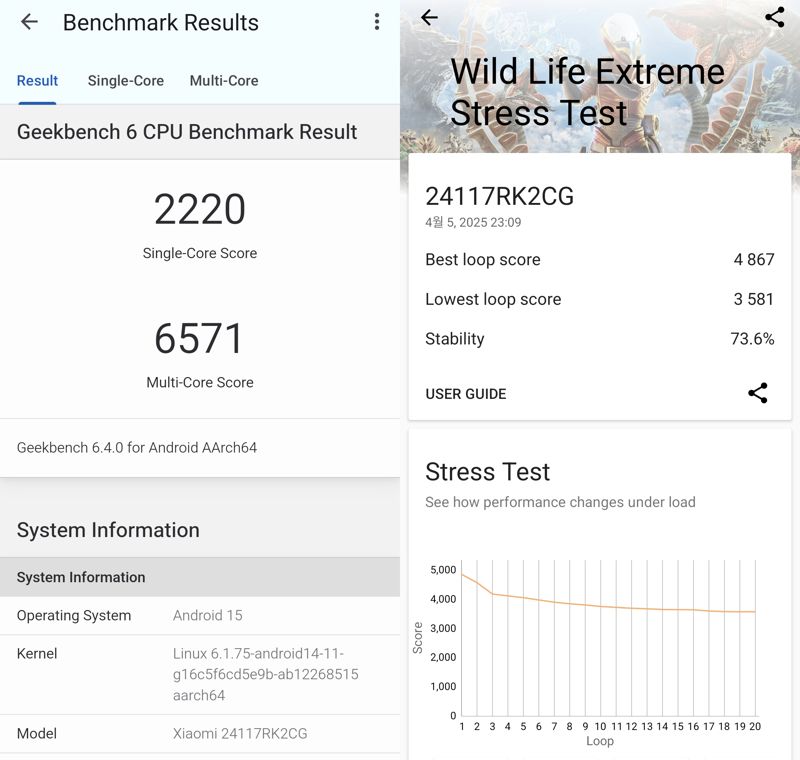Select the Model Xiaomi 24117RK2CG row
The width and height of the screenshot is (800, 760).
pos(200,733)
